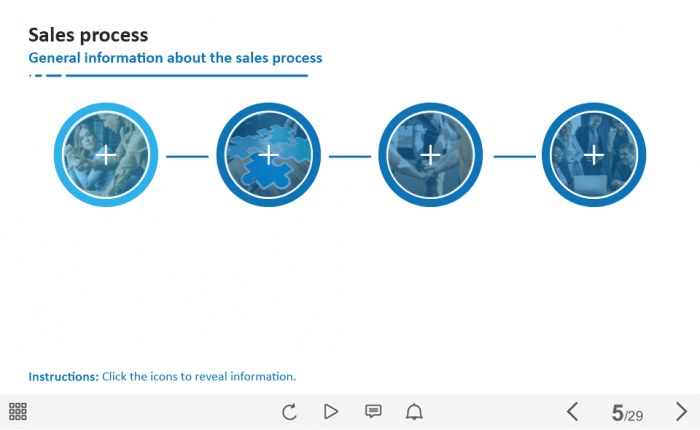Click the blue underline bar beneath the subtitle
The image size is (700, 430).
[x=185, y=75]
